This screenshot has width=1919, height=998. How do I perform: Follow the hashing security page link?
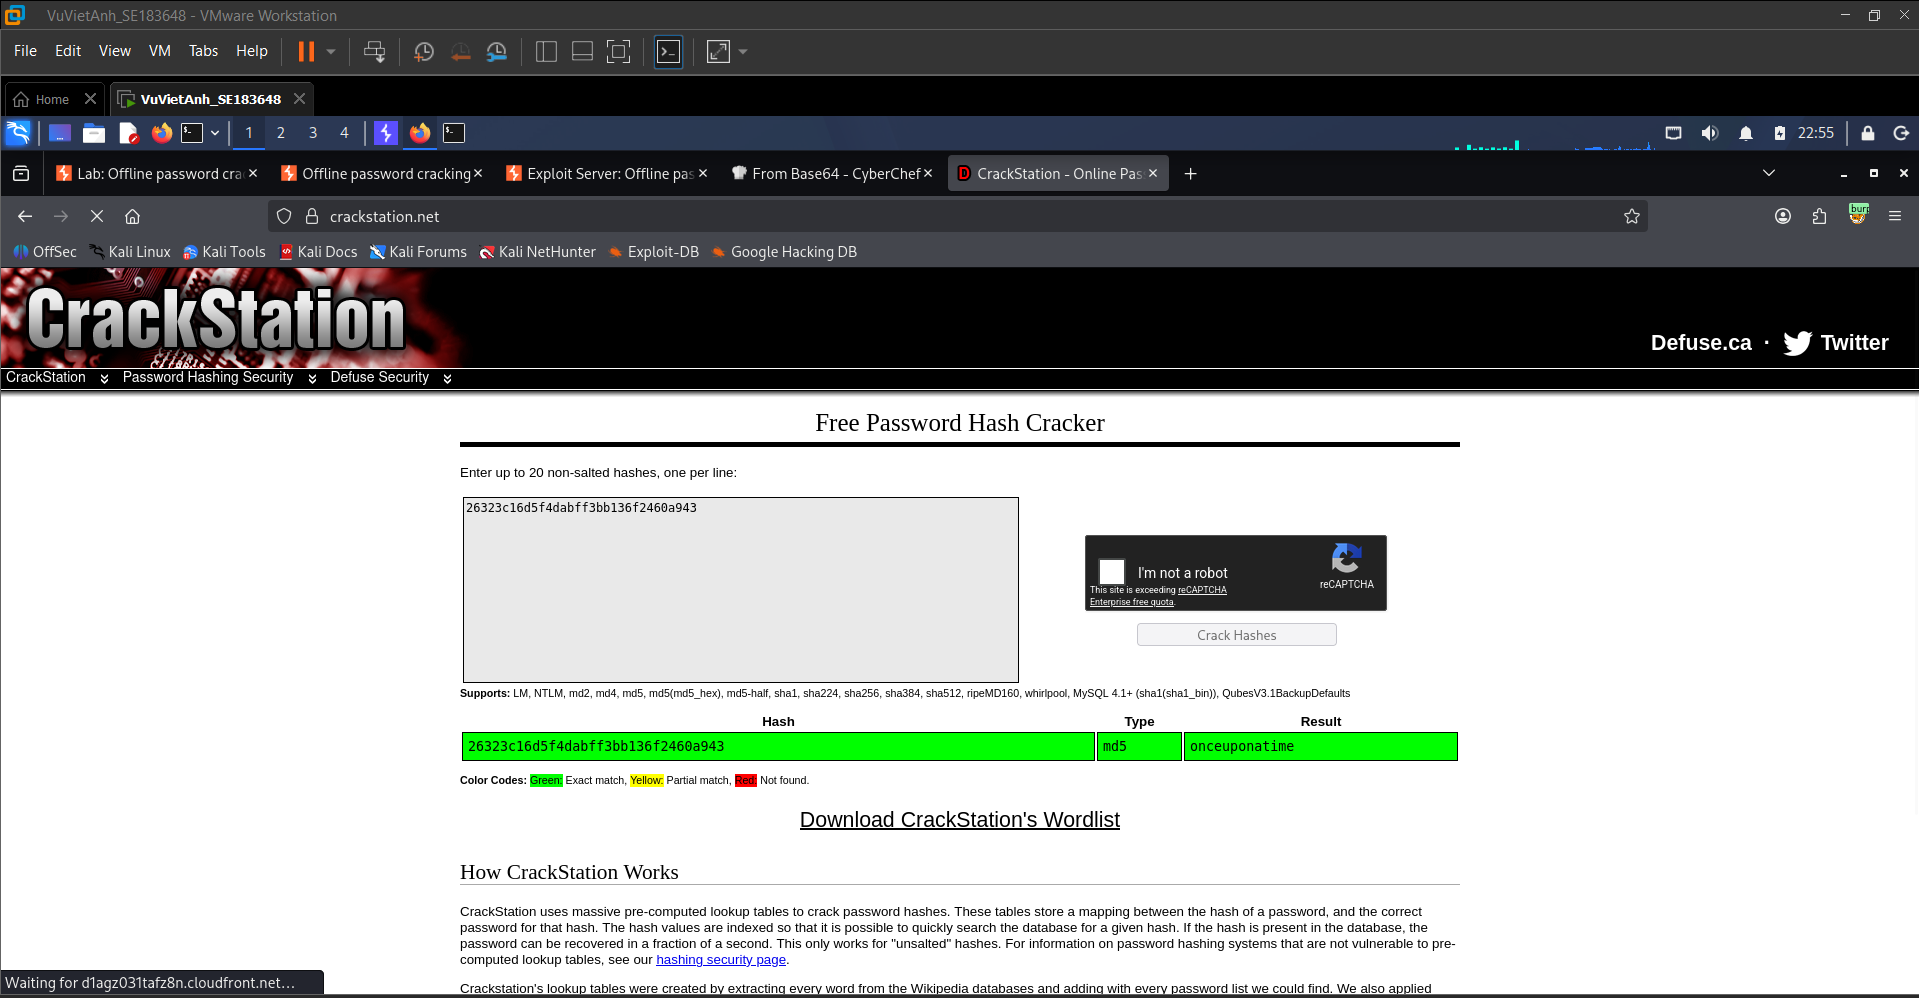click(721, 960)
